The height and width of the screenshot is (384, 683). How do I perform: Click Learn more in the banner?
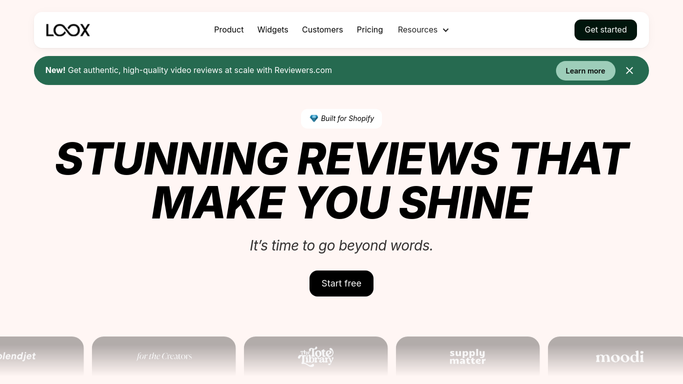[x=585, y=71]
